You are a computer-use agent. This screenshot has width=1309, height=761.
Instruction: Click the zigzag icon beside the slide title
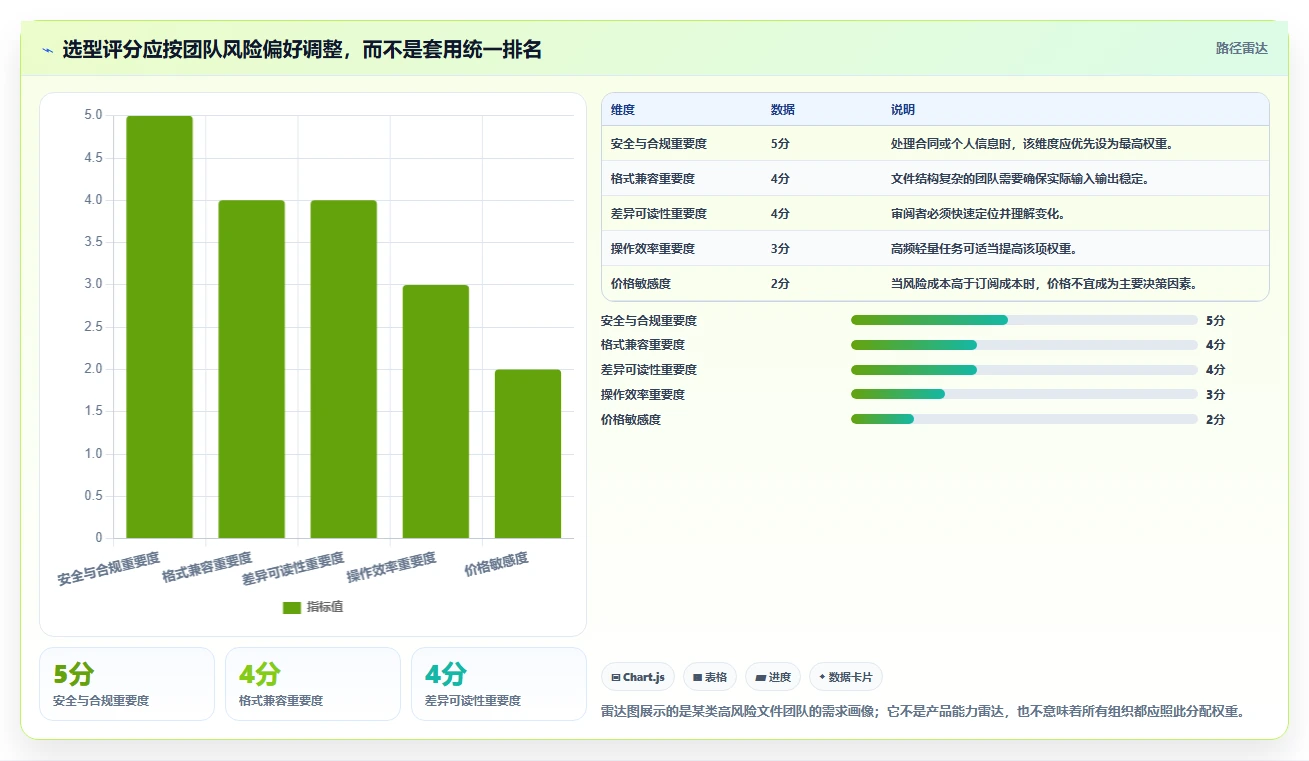[48, 49]
